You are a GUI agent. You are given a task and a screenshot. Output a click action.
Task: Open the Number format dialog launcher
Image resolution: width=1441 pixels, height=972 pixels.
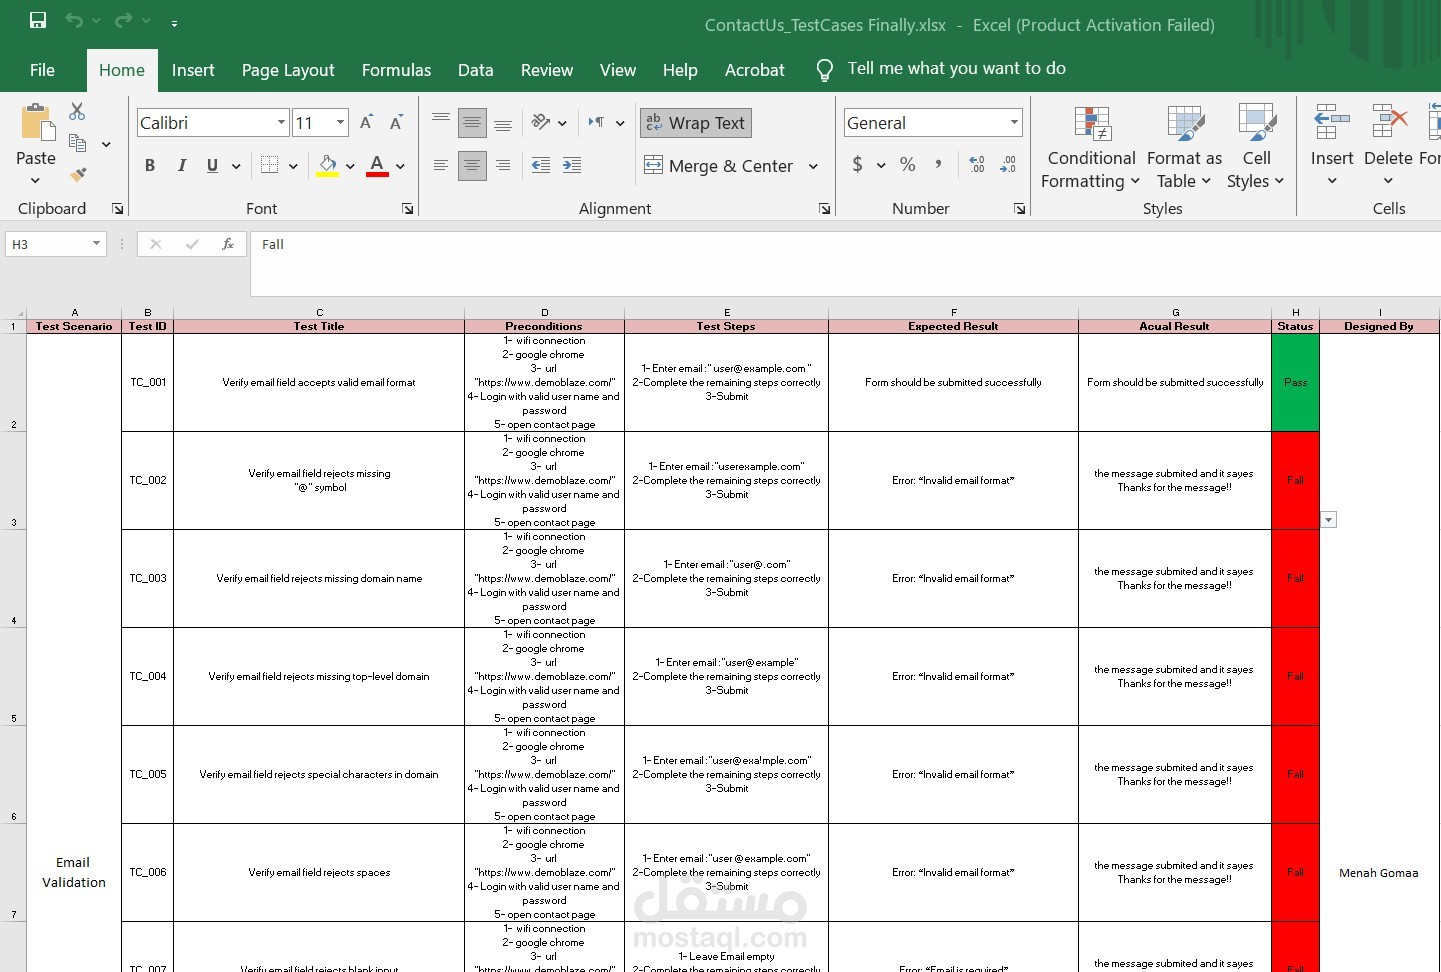1020,209
